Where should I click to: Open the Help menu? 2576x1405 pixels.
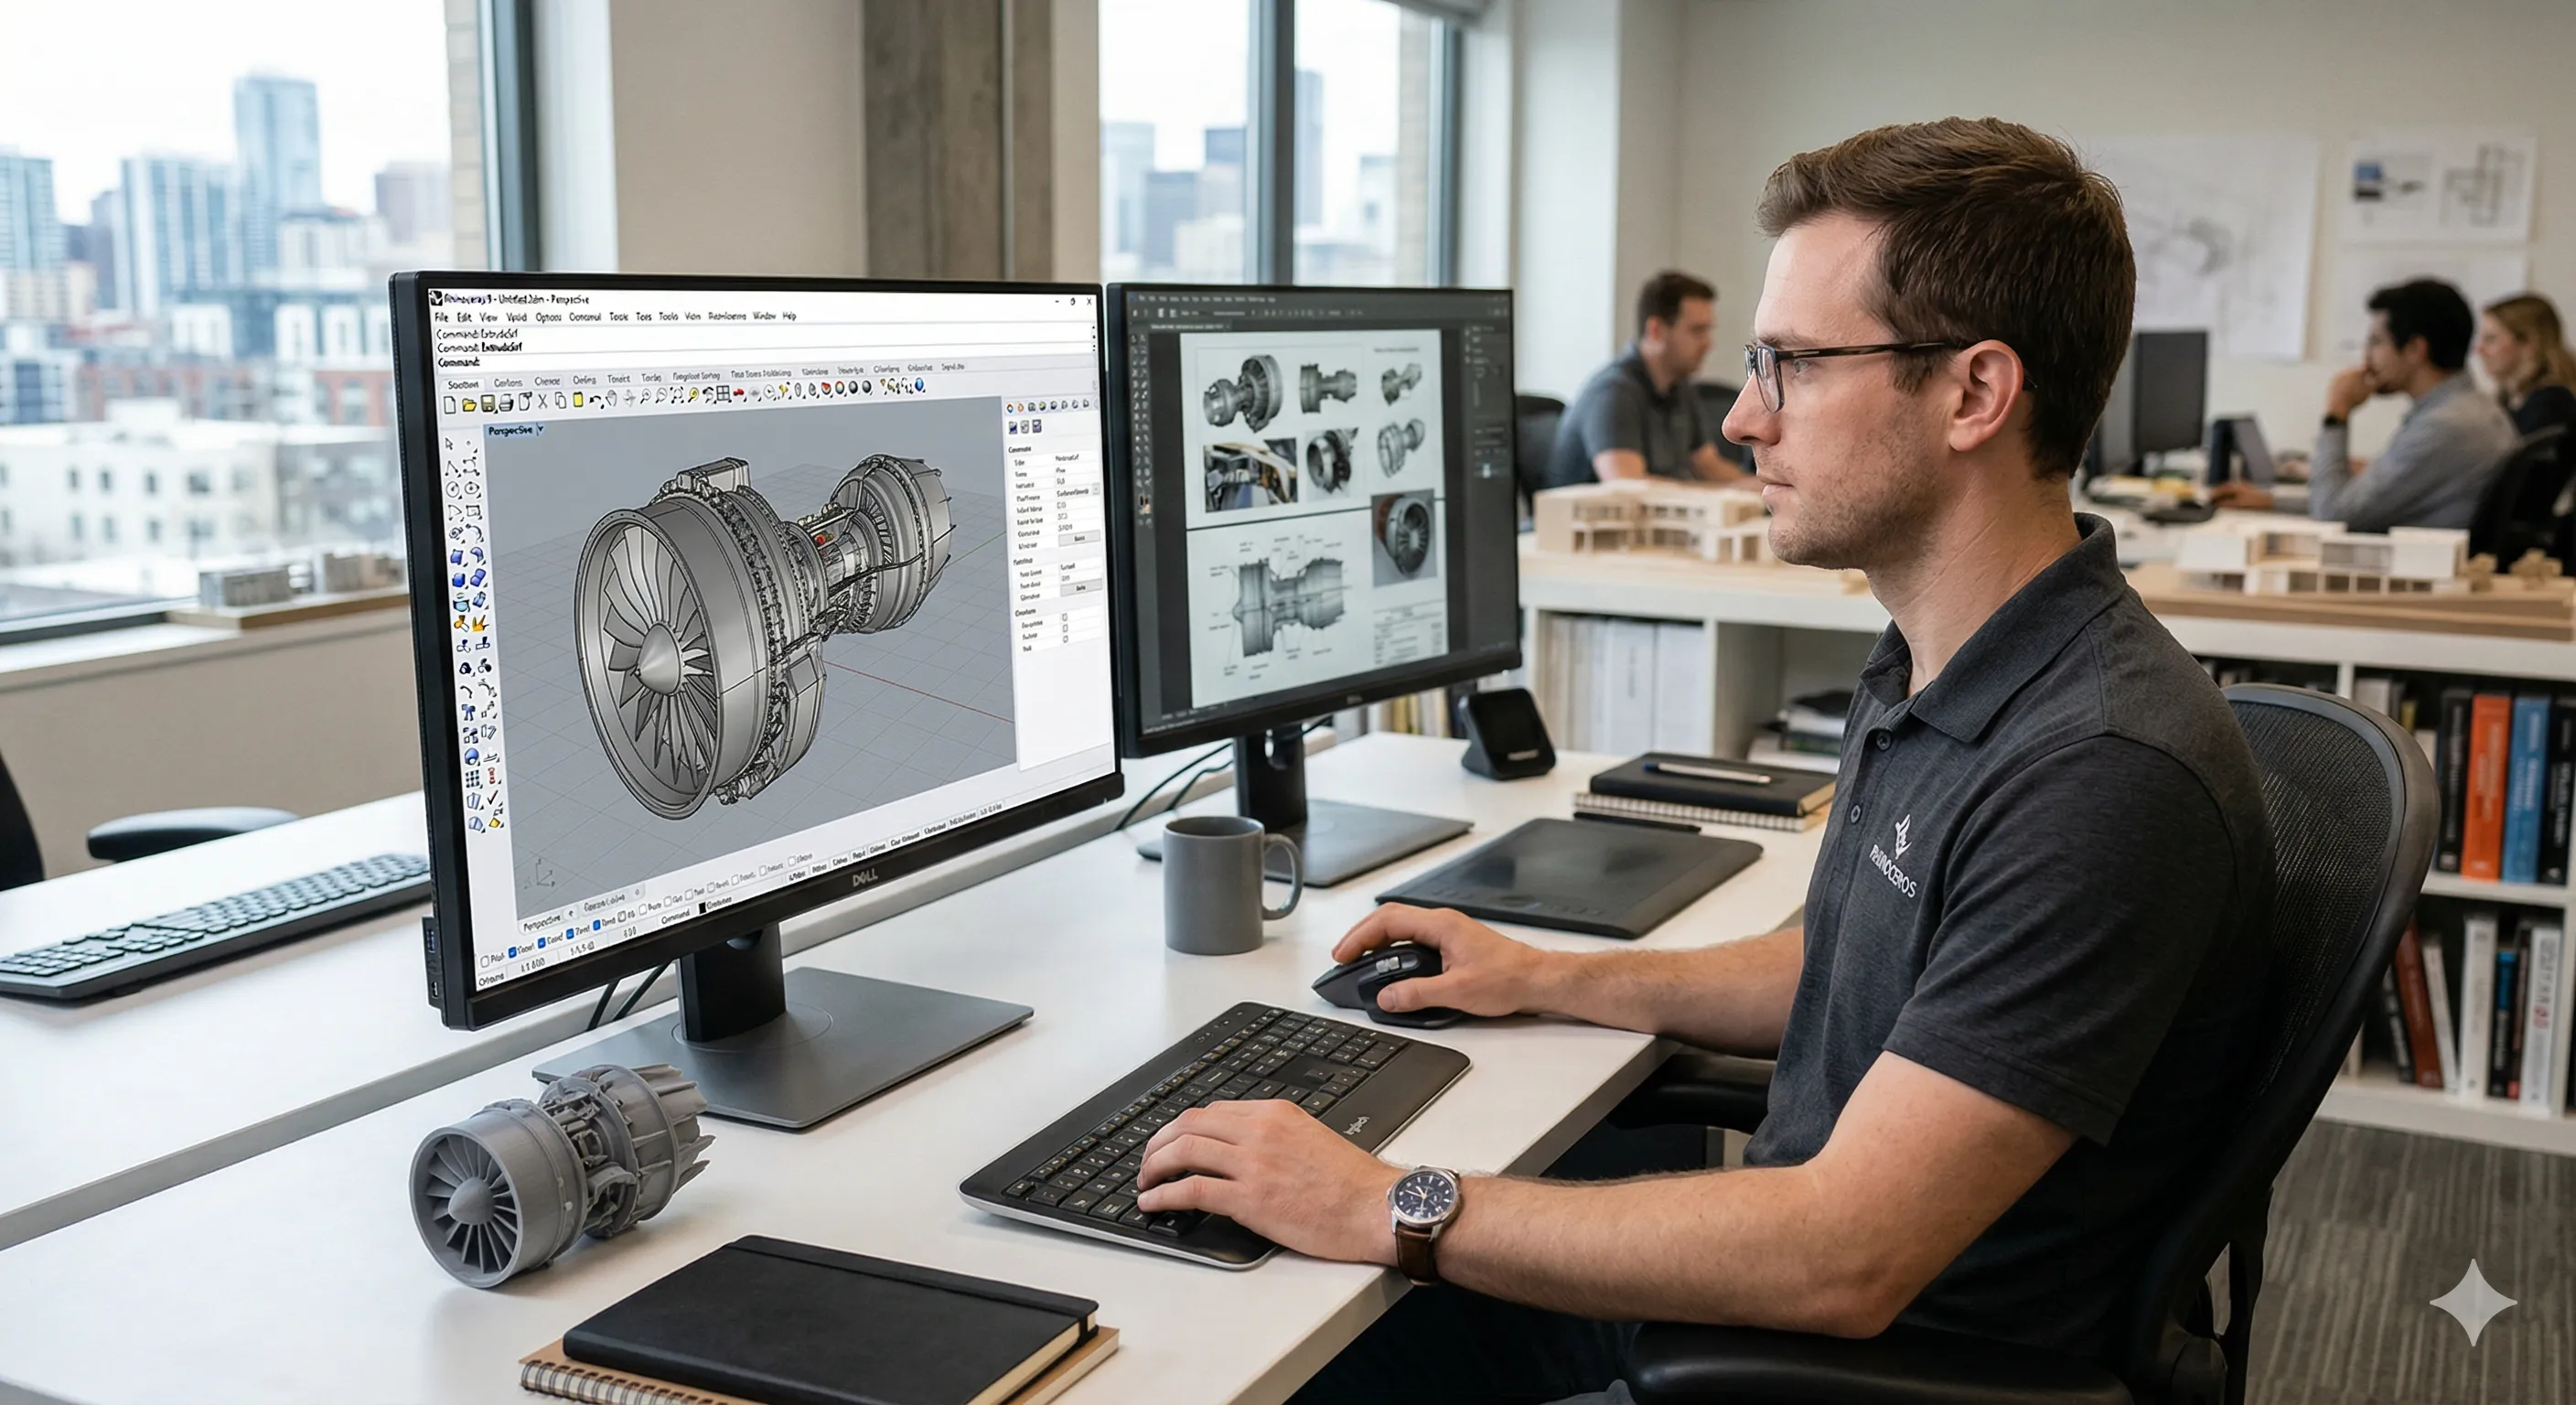(x=789, y=316)
